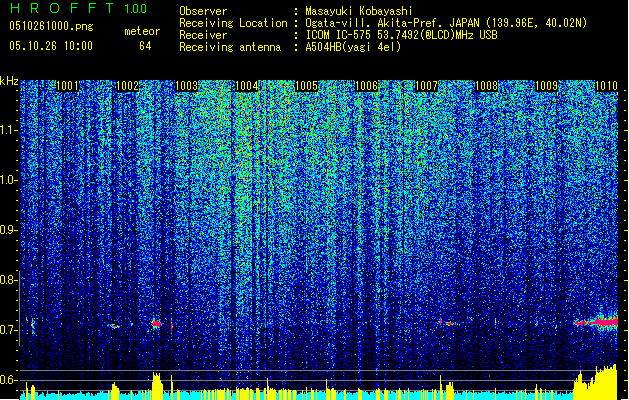Click the 1.0 frequency axis label
This screenshot has height=400, width=629.
tap(8, 180)
